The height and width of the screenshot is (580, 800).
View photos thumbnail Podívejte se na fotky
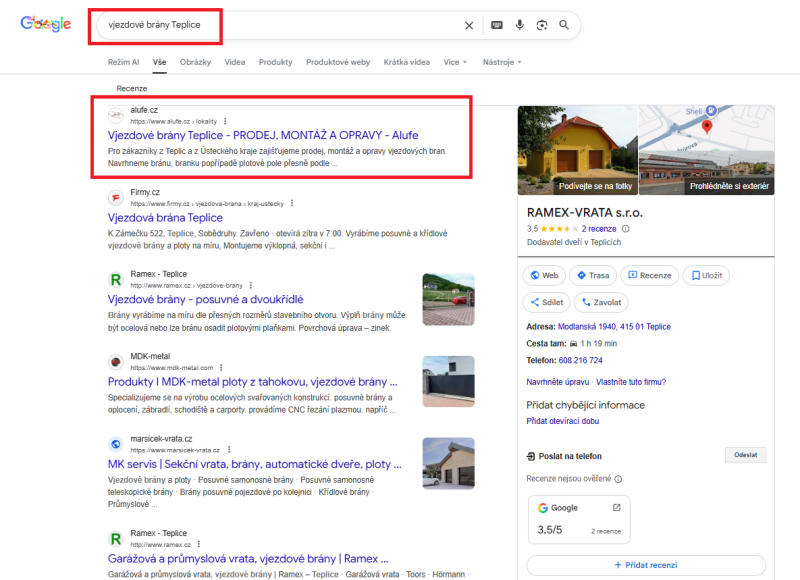click(x=576, y=150)
